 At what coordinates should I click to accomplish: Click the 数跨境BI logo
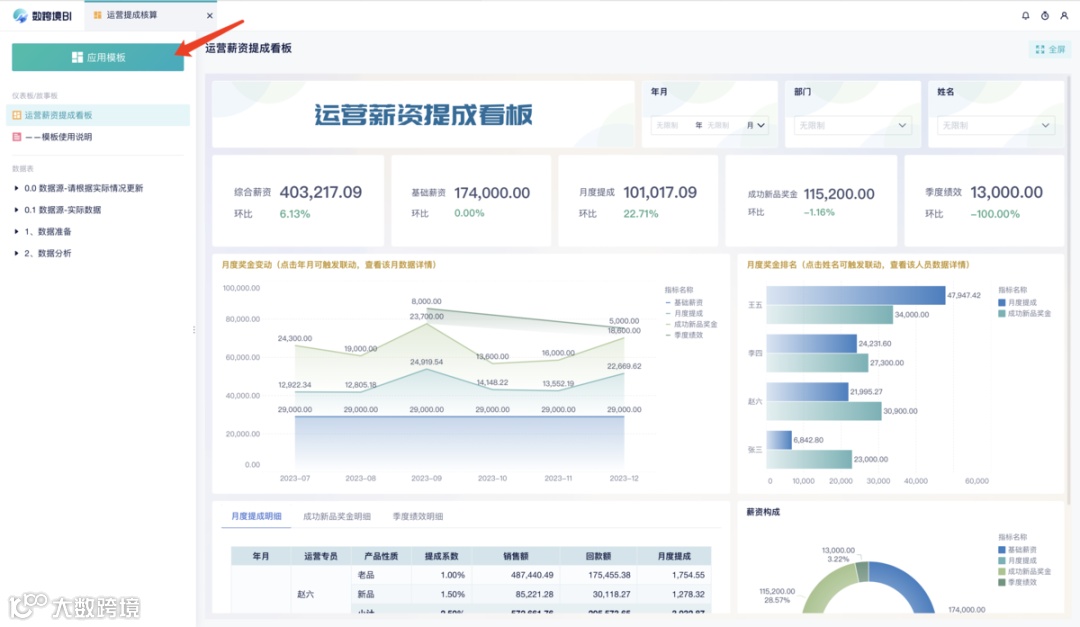(42, 15)
